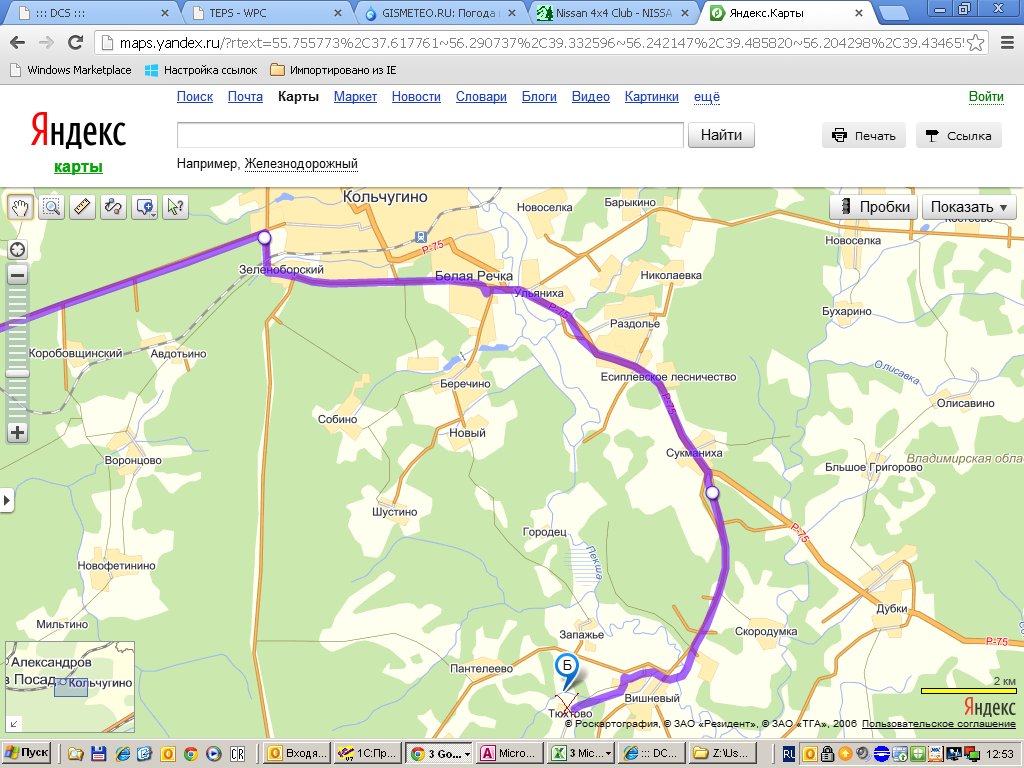Viewport: 1024px width, 768px height.
Task: Open Настройка ссылок bookmark
Action: [201, 70]
